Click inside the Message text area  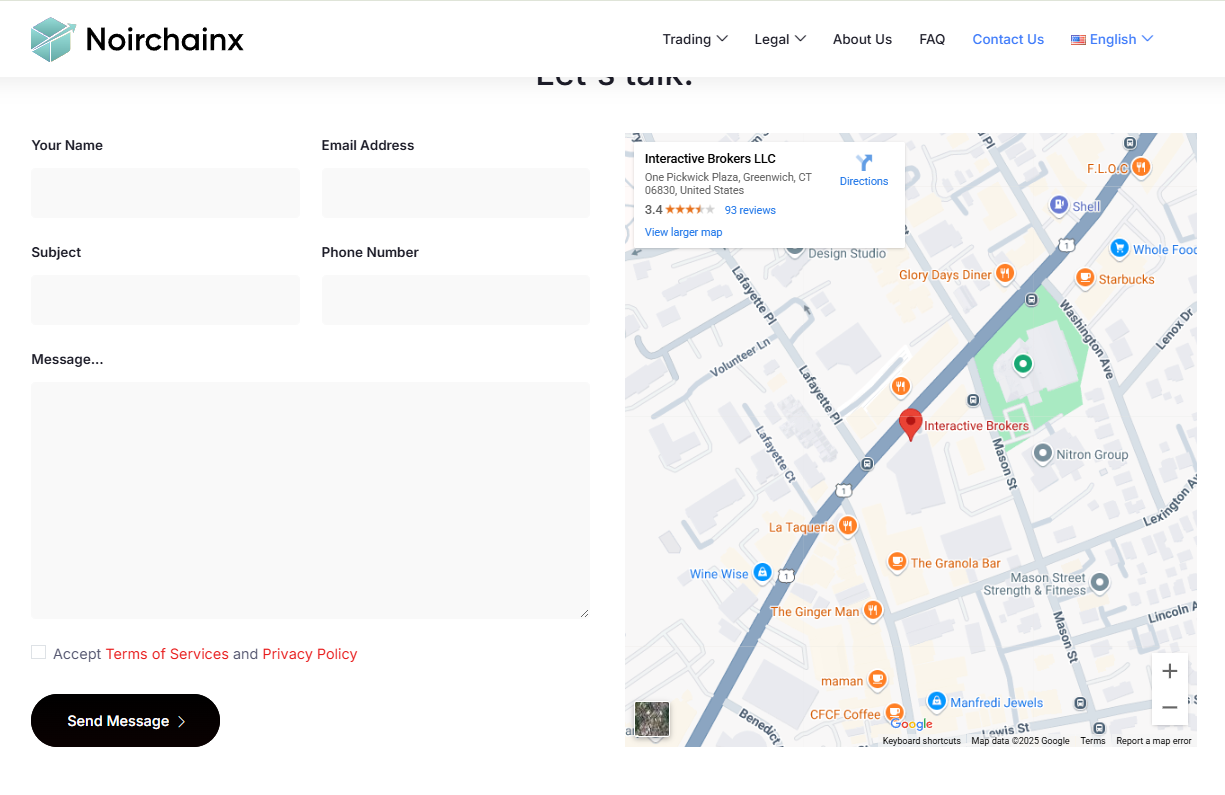[x=310, y=500]
